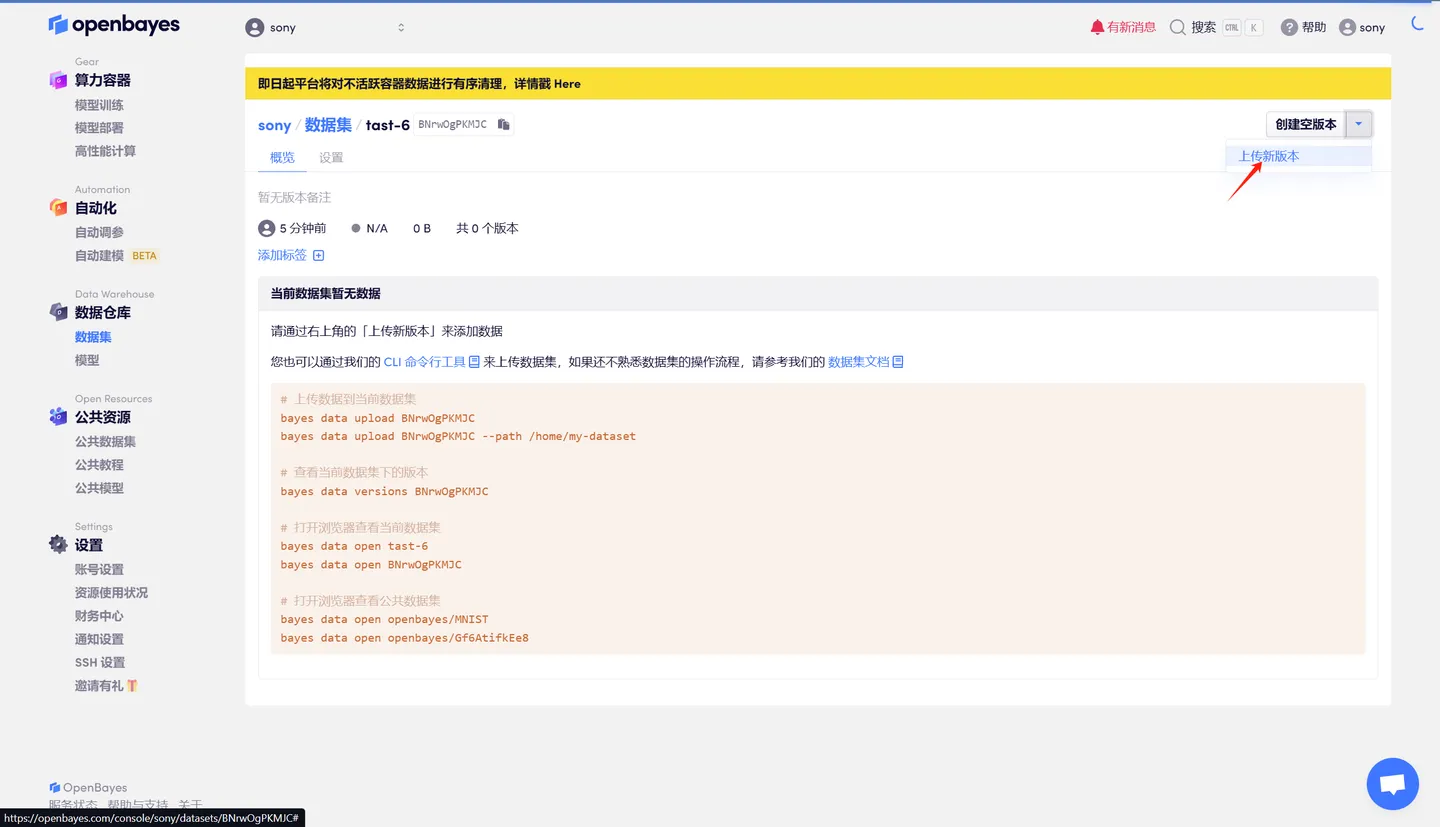Open the 数据仓库 data warehouse icon
The image size is (1440, 827).
[x=58, y=312]
